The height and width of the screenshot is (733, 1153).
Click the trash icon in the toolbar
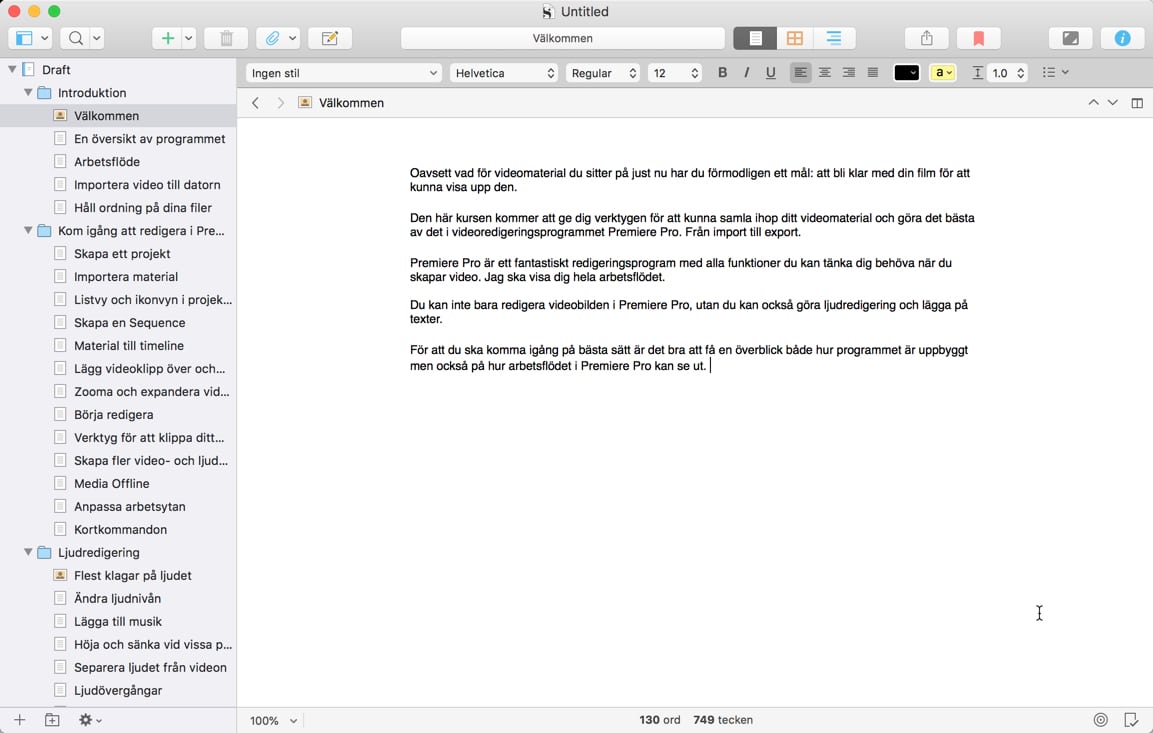pyautogui.click(x=226, y=38)
